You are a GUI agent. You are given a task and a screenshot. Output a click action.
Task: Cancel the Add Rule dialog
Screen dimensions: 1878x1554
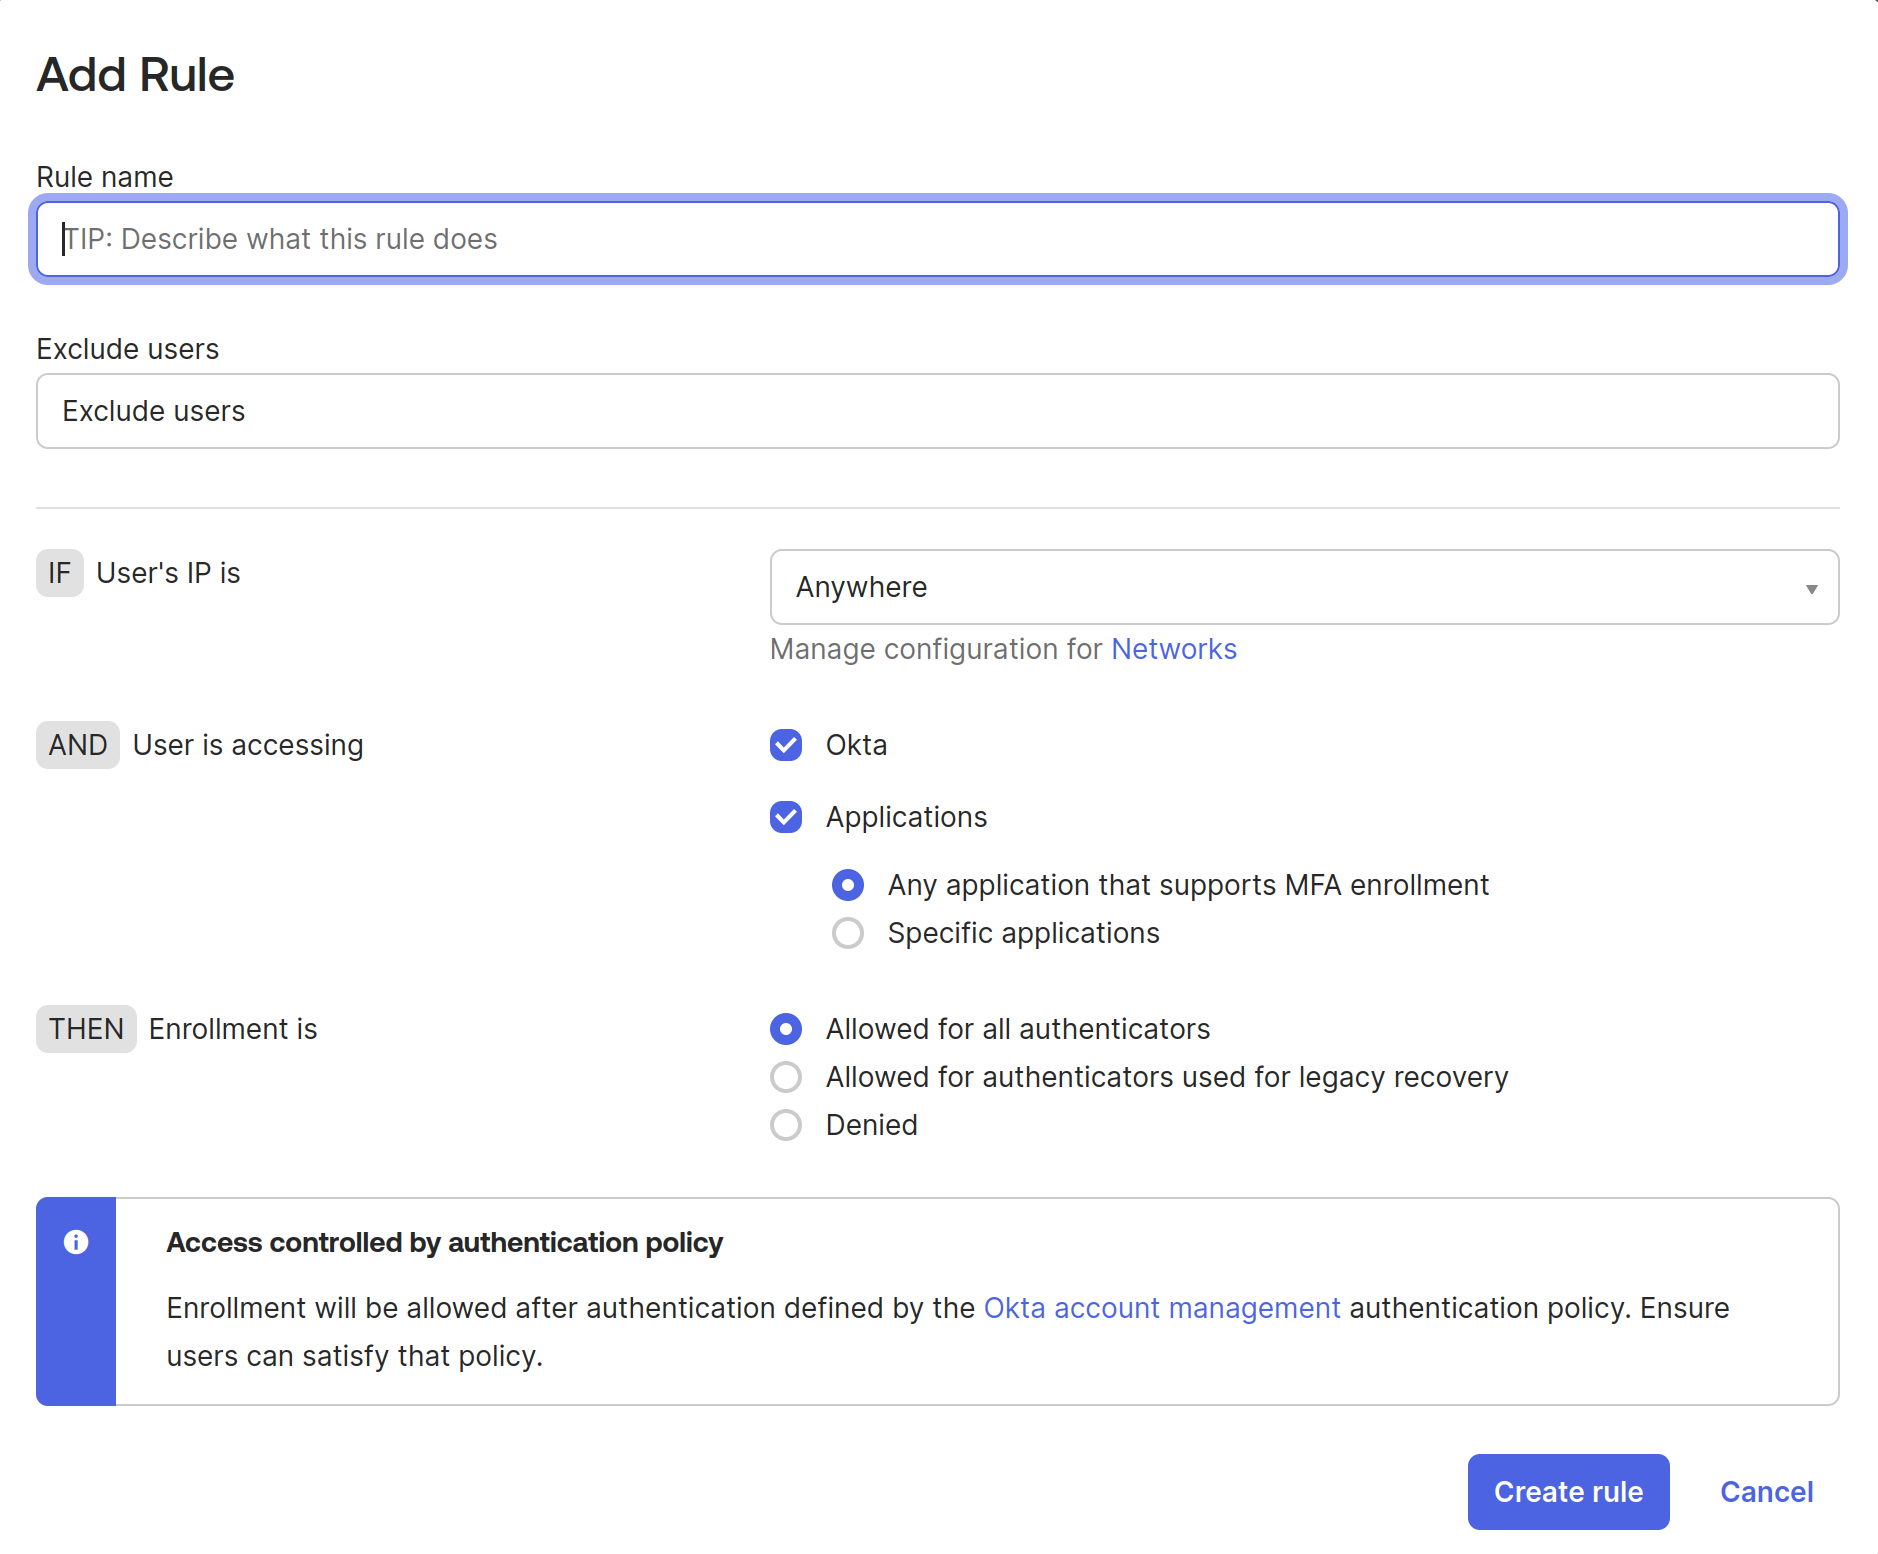coord(1766,1492)
